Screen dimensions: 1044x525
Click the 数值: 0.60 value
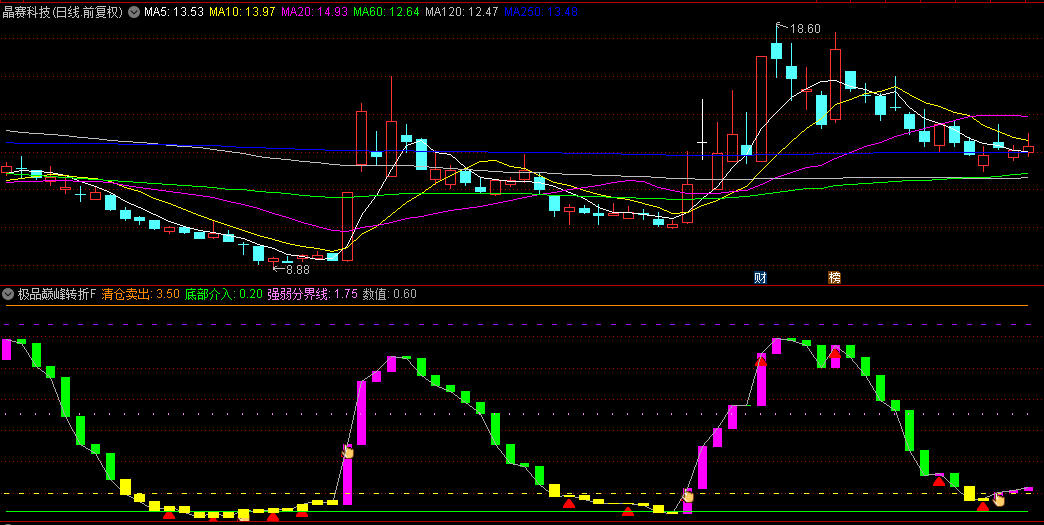coord(390,293)
